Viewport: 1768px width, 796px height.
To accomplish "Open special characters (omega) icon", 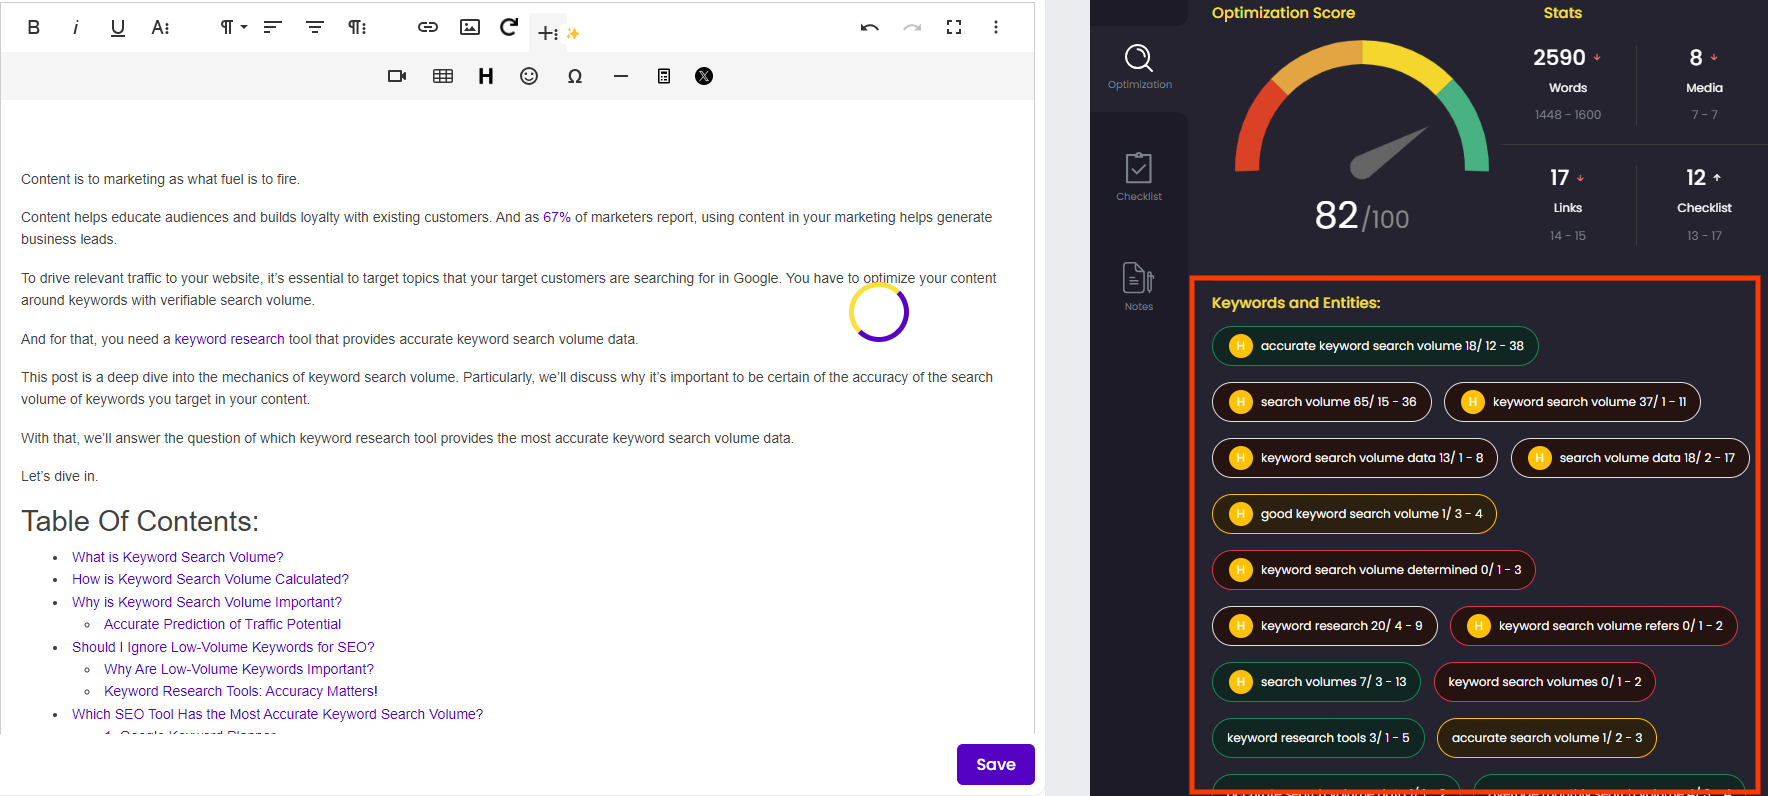I will point(575,76).
